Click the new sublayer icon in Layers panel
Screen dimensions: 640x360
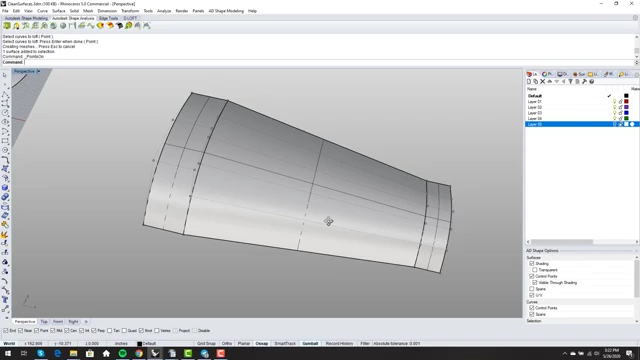[x=536, y=82]
